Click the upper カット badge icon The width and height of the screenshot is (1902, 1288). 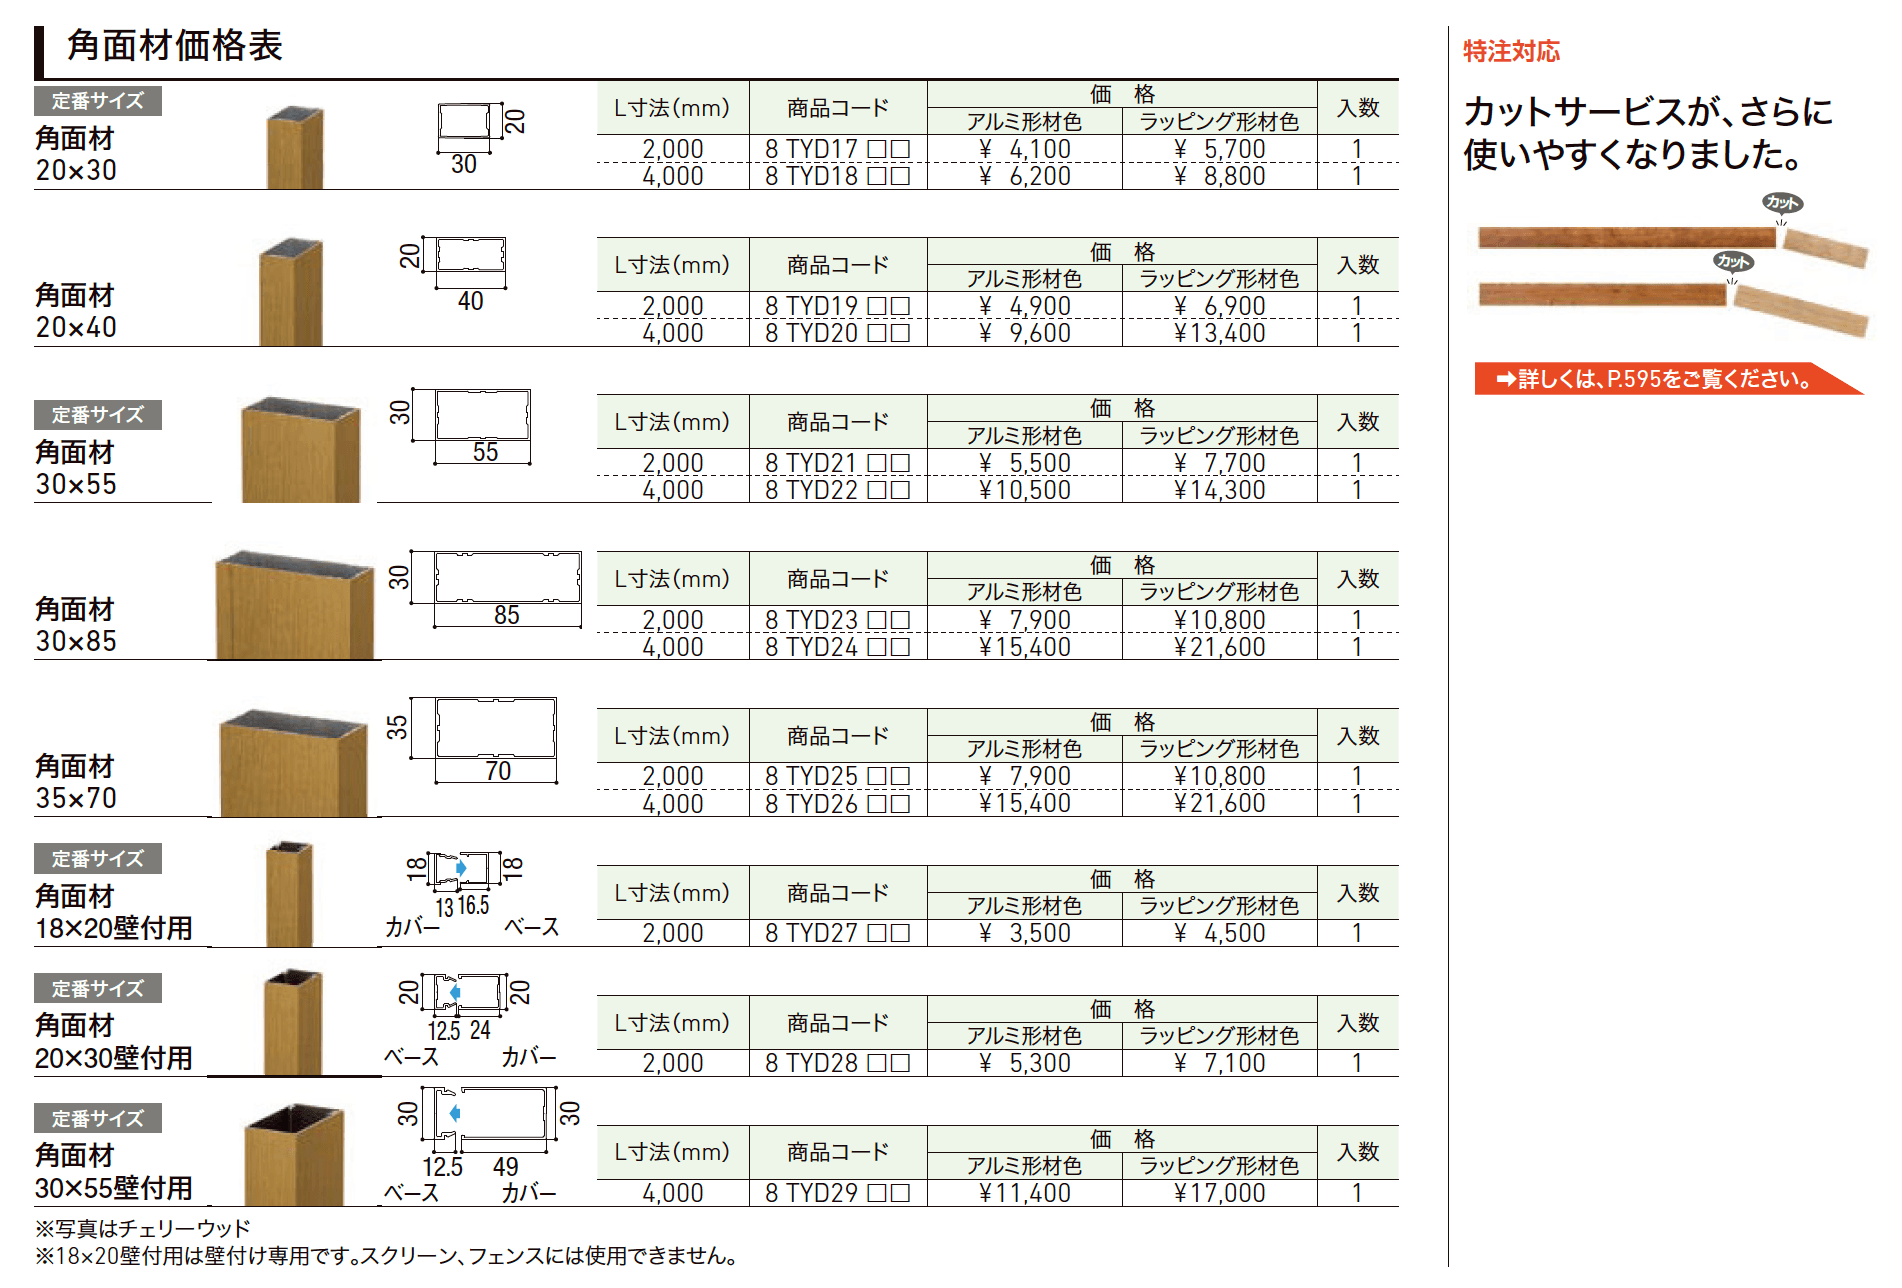coord(1781,203)
